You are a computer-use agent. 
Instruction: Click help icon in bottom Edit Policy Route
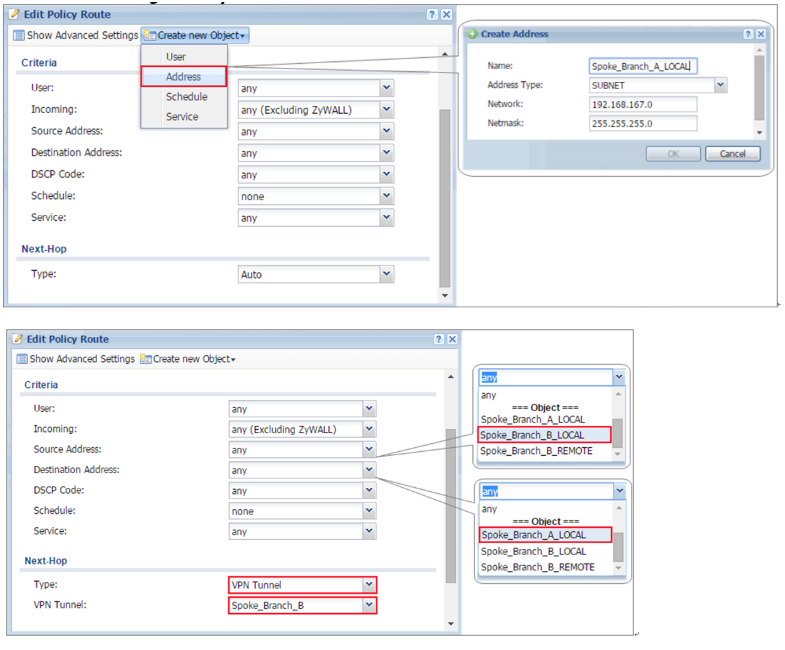point(438,340)
